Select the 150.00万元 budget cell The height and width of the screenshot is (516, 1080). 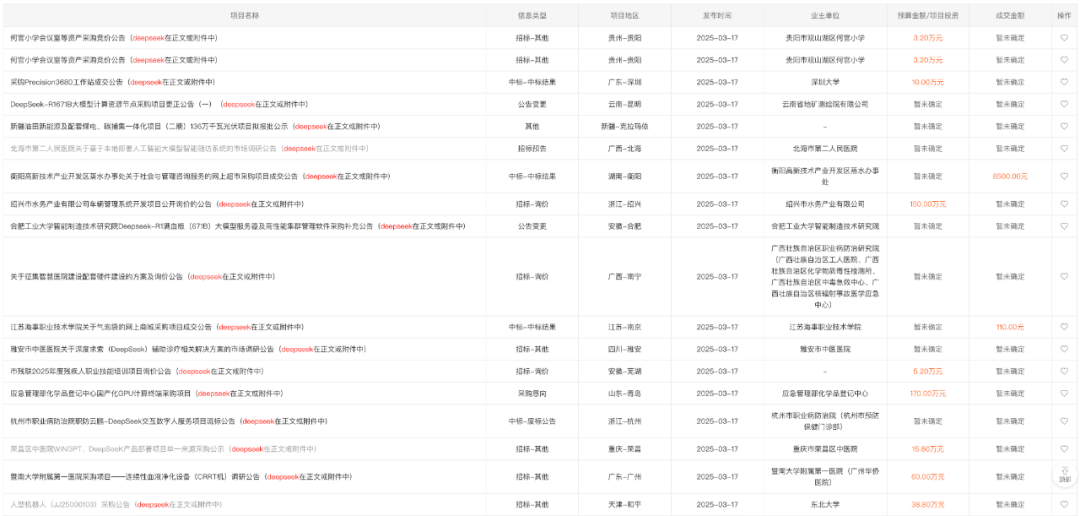pos(928,204)
